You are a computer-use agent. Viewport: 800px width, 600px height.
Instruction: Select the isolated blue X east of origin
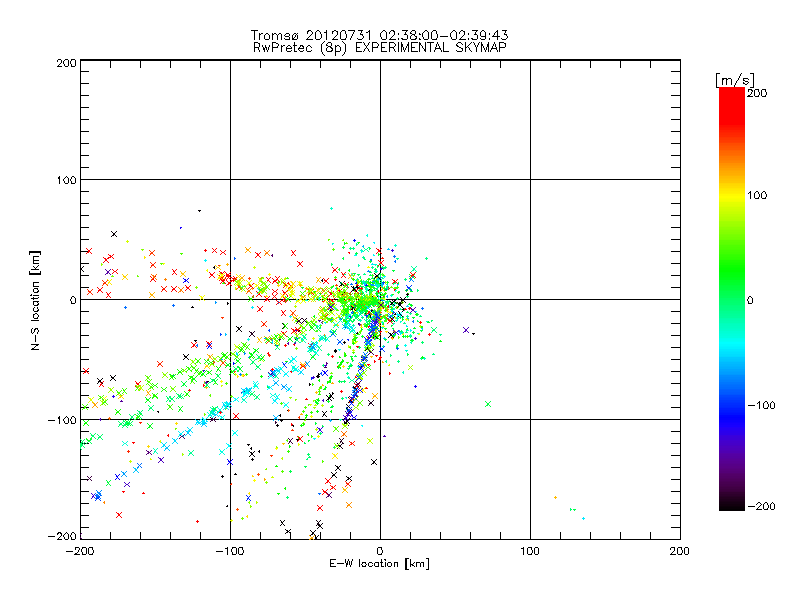click(x=466, y=329)
